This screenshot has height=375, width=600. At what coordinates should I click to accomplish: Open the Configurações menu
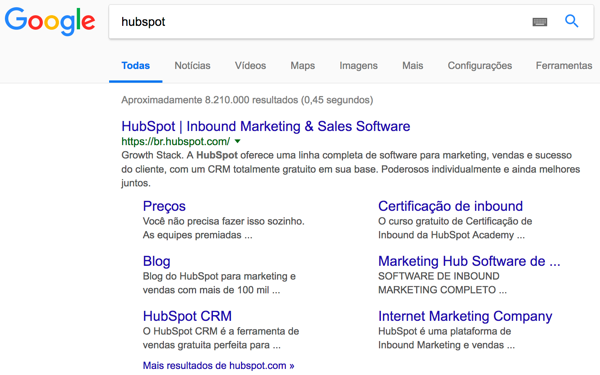[480, 65]
